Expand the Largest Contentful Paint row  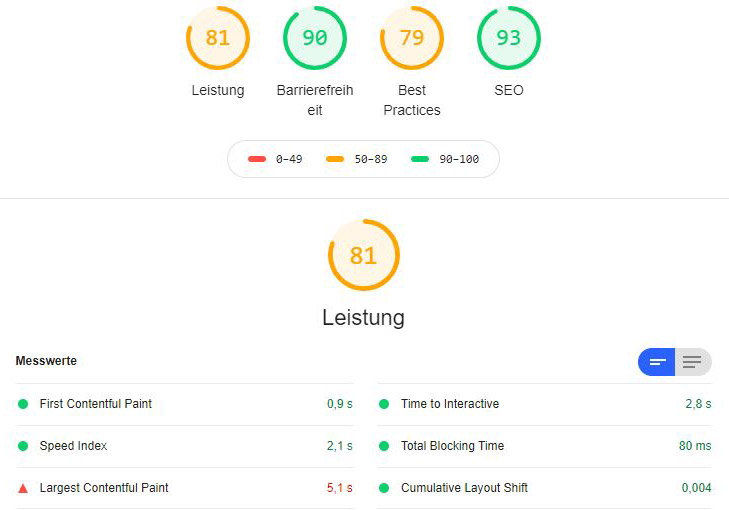[104, 488]
